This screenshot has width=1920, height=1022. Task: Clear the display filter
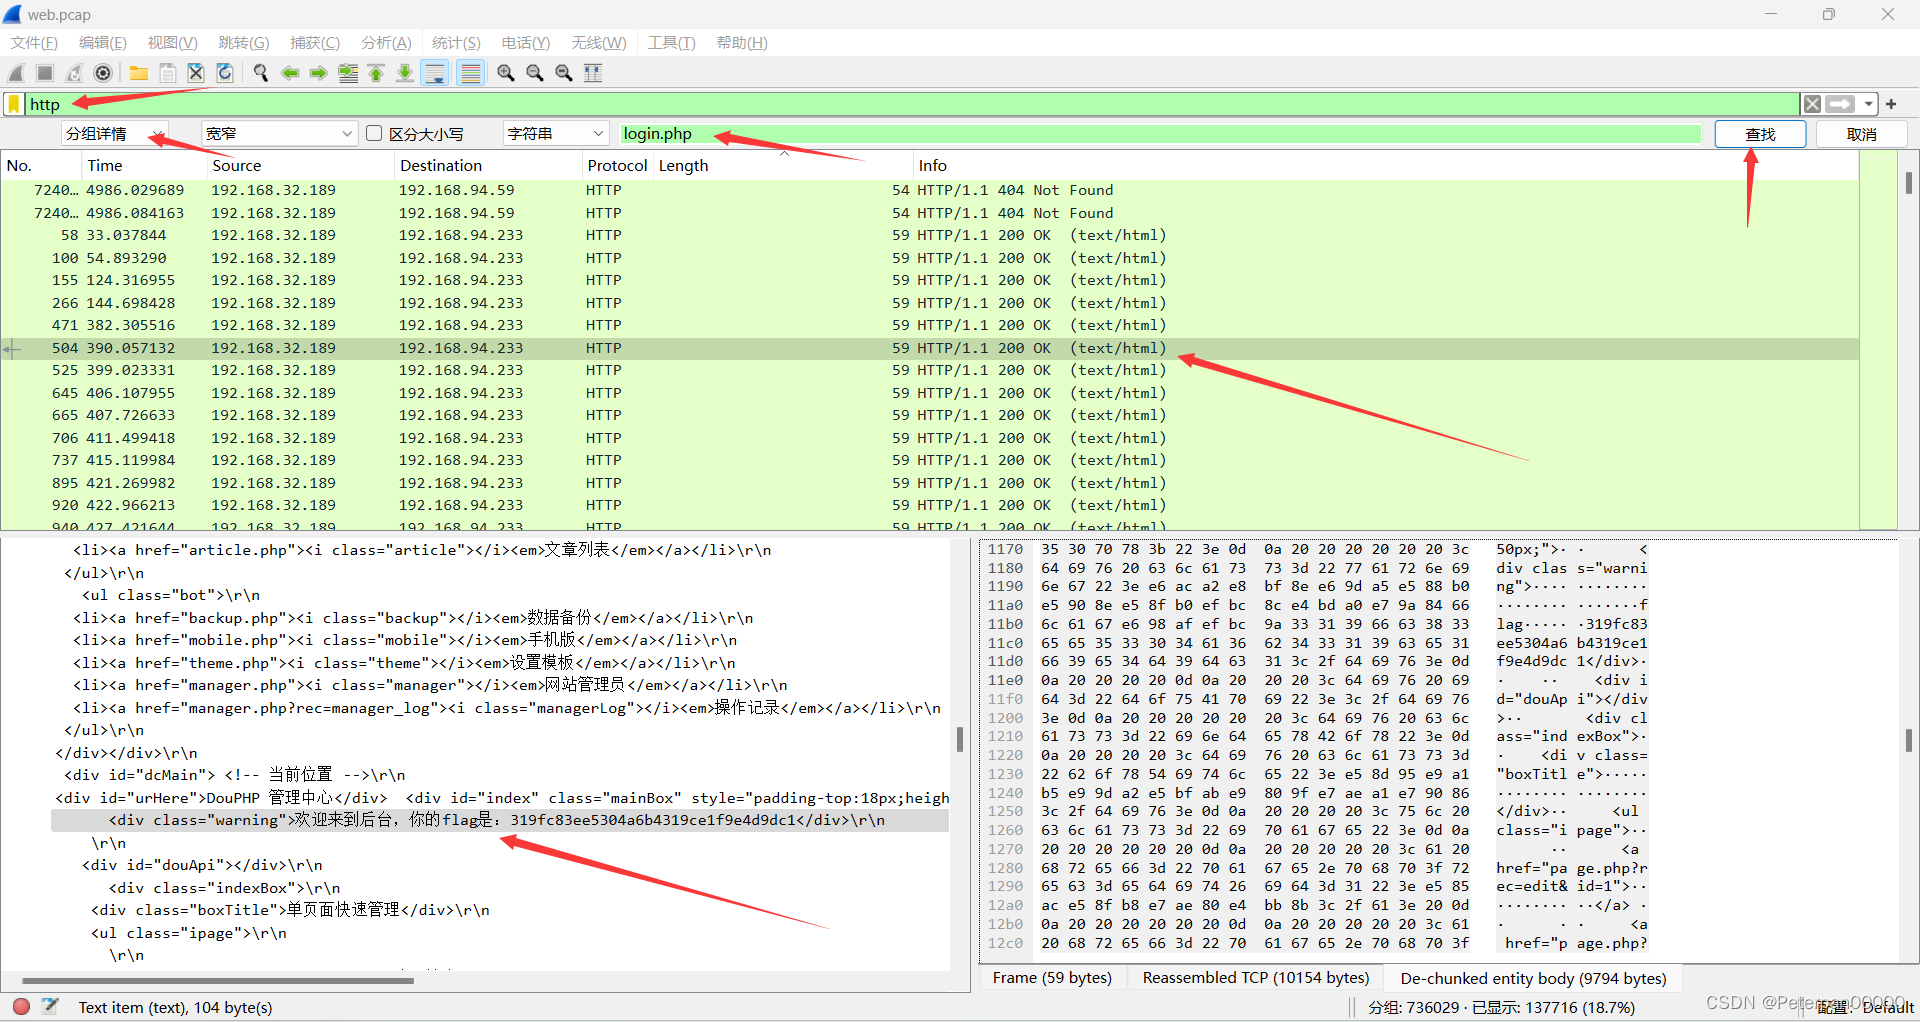(x=1812, y=104)
